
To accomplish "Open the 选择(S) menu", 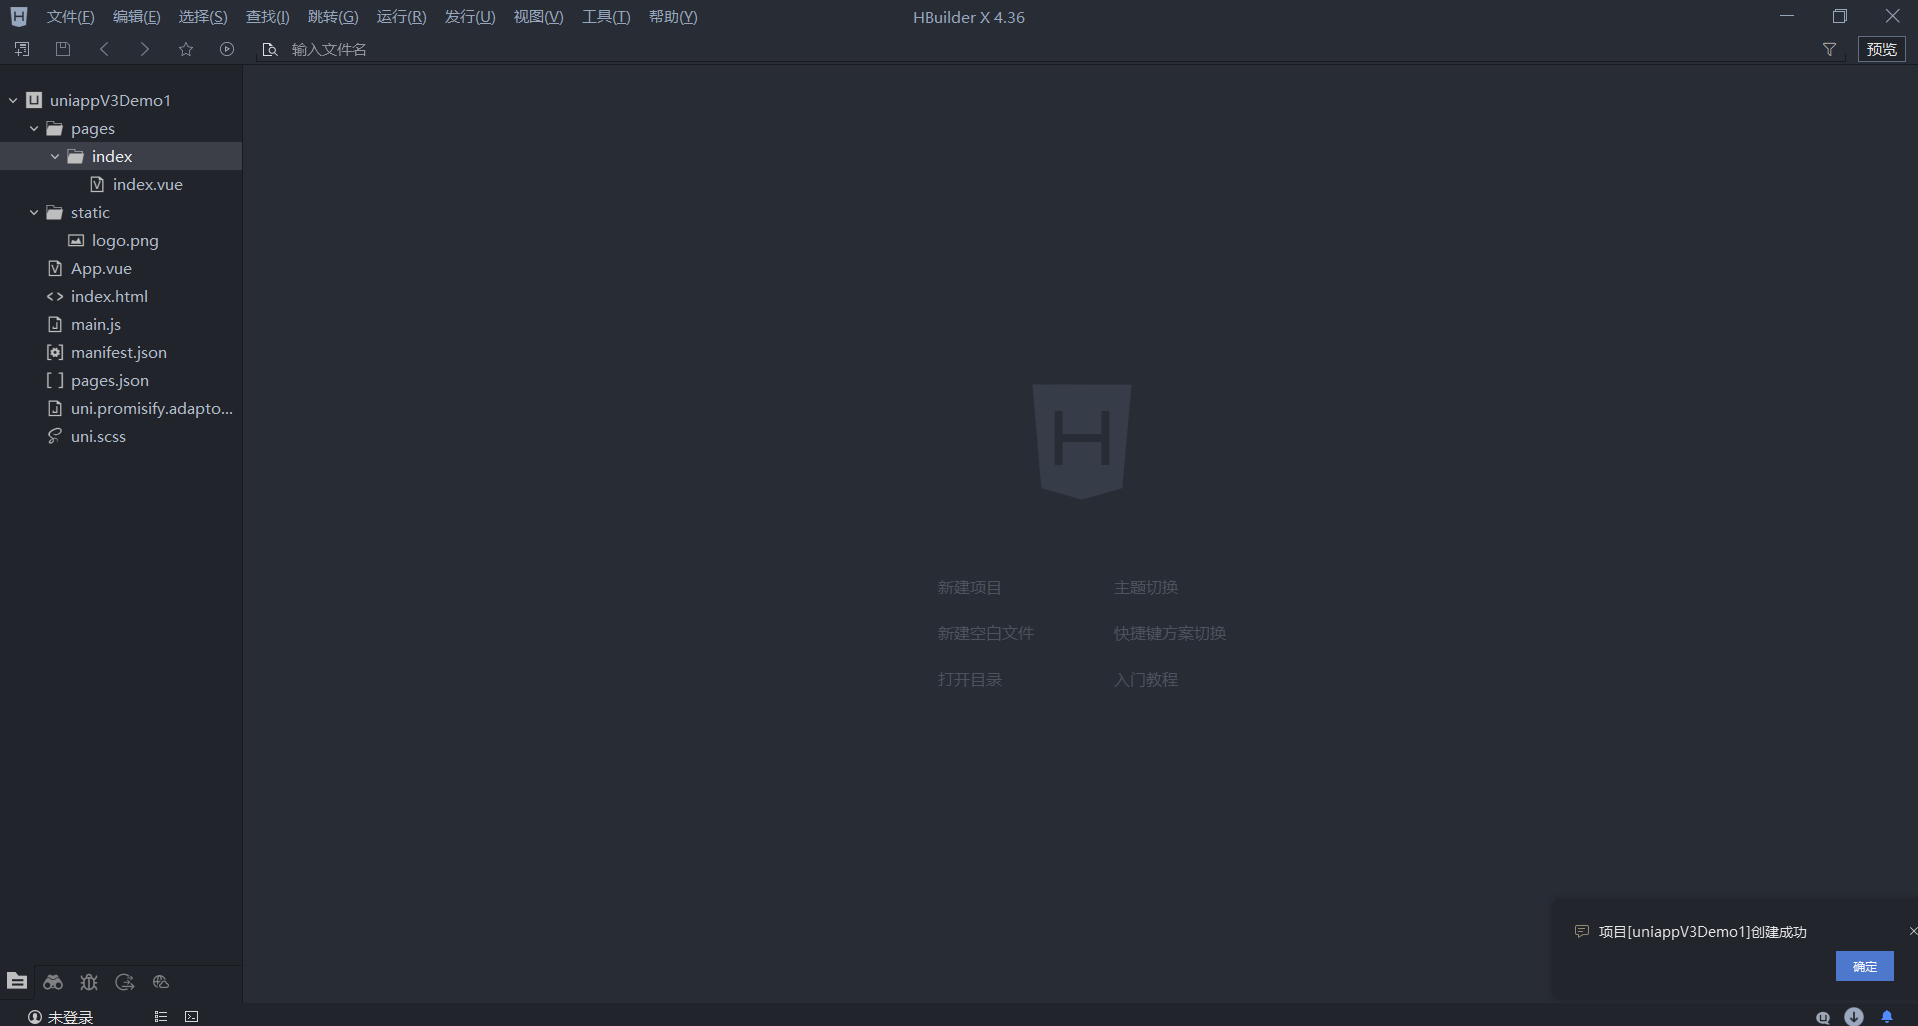I will pyautogui.click(x=203, y=17).
